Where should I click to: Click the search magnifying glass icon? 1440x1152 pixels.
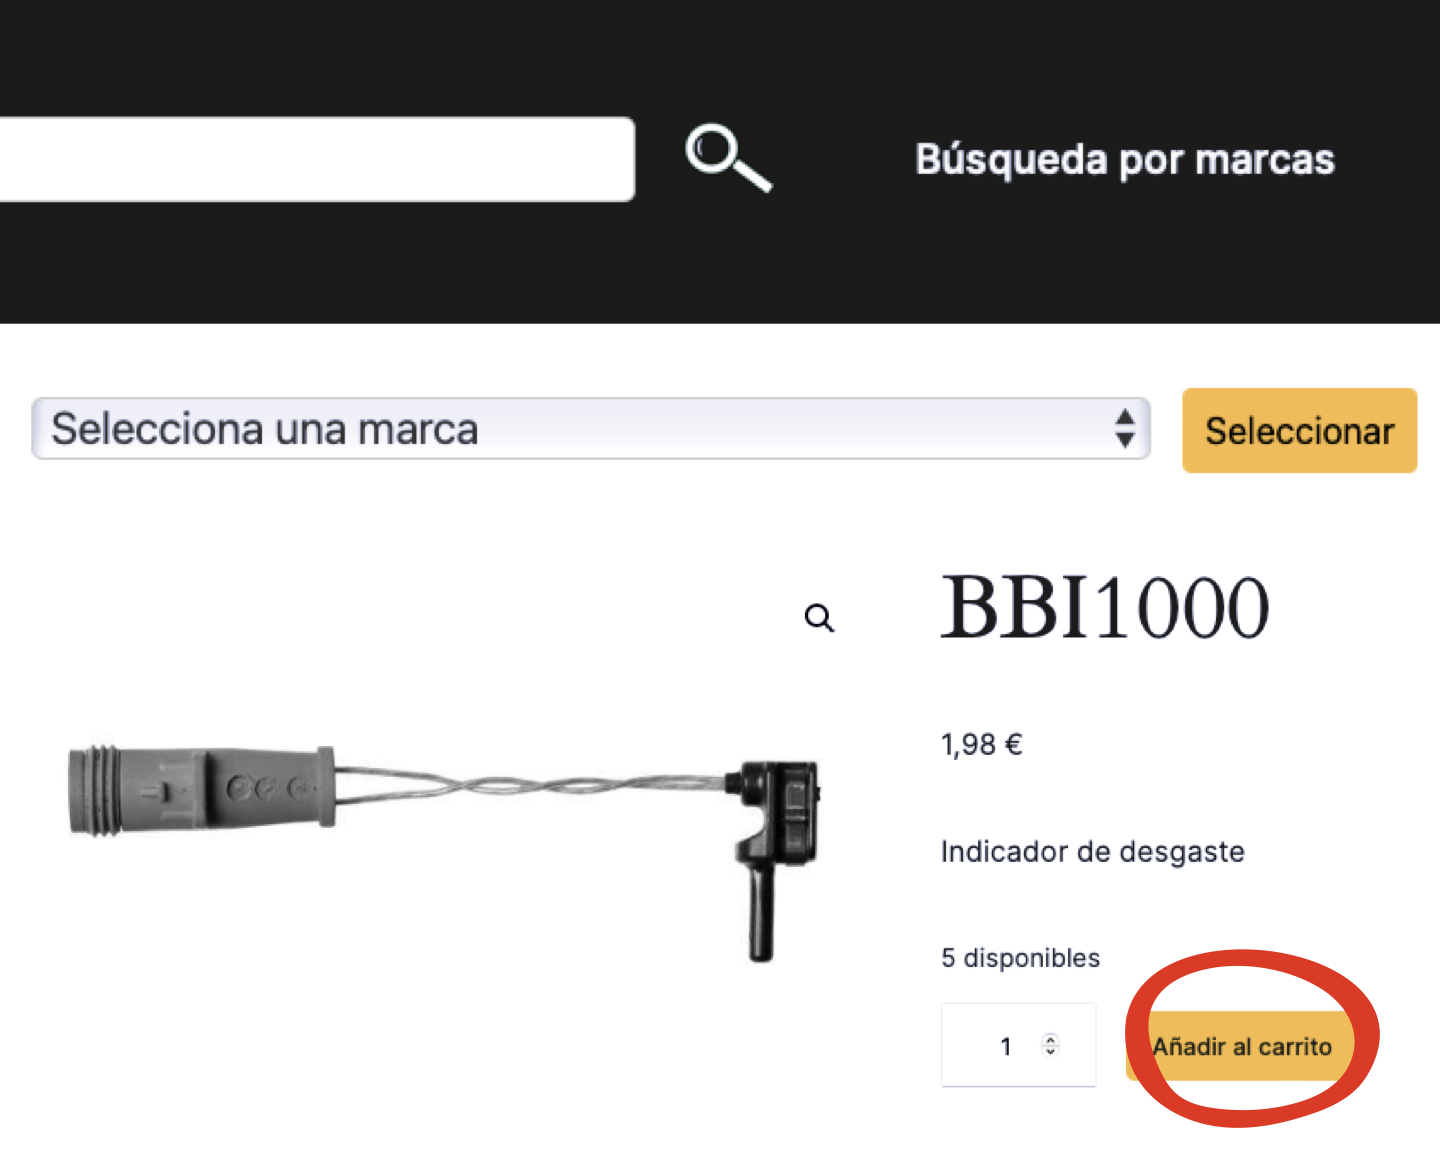[x=728, y=157]
